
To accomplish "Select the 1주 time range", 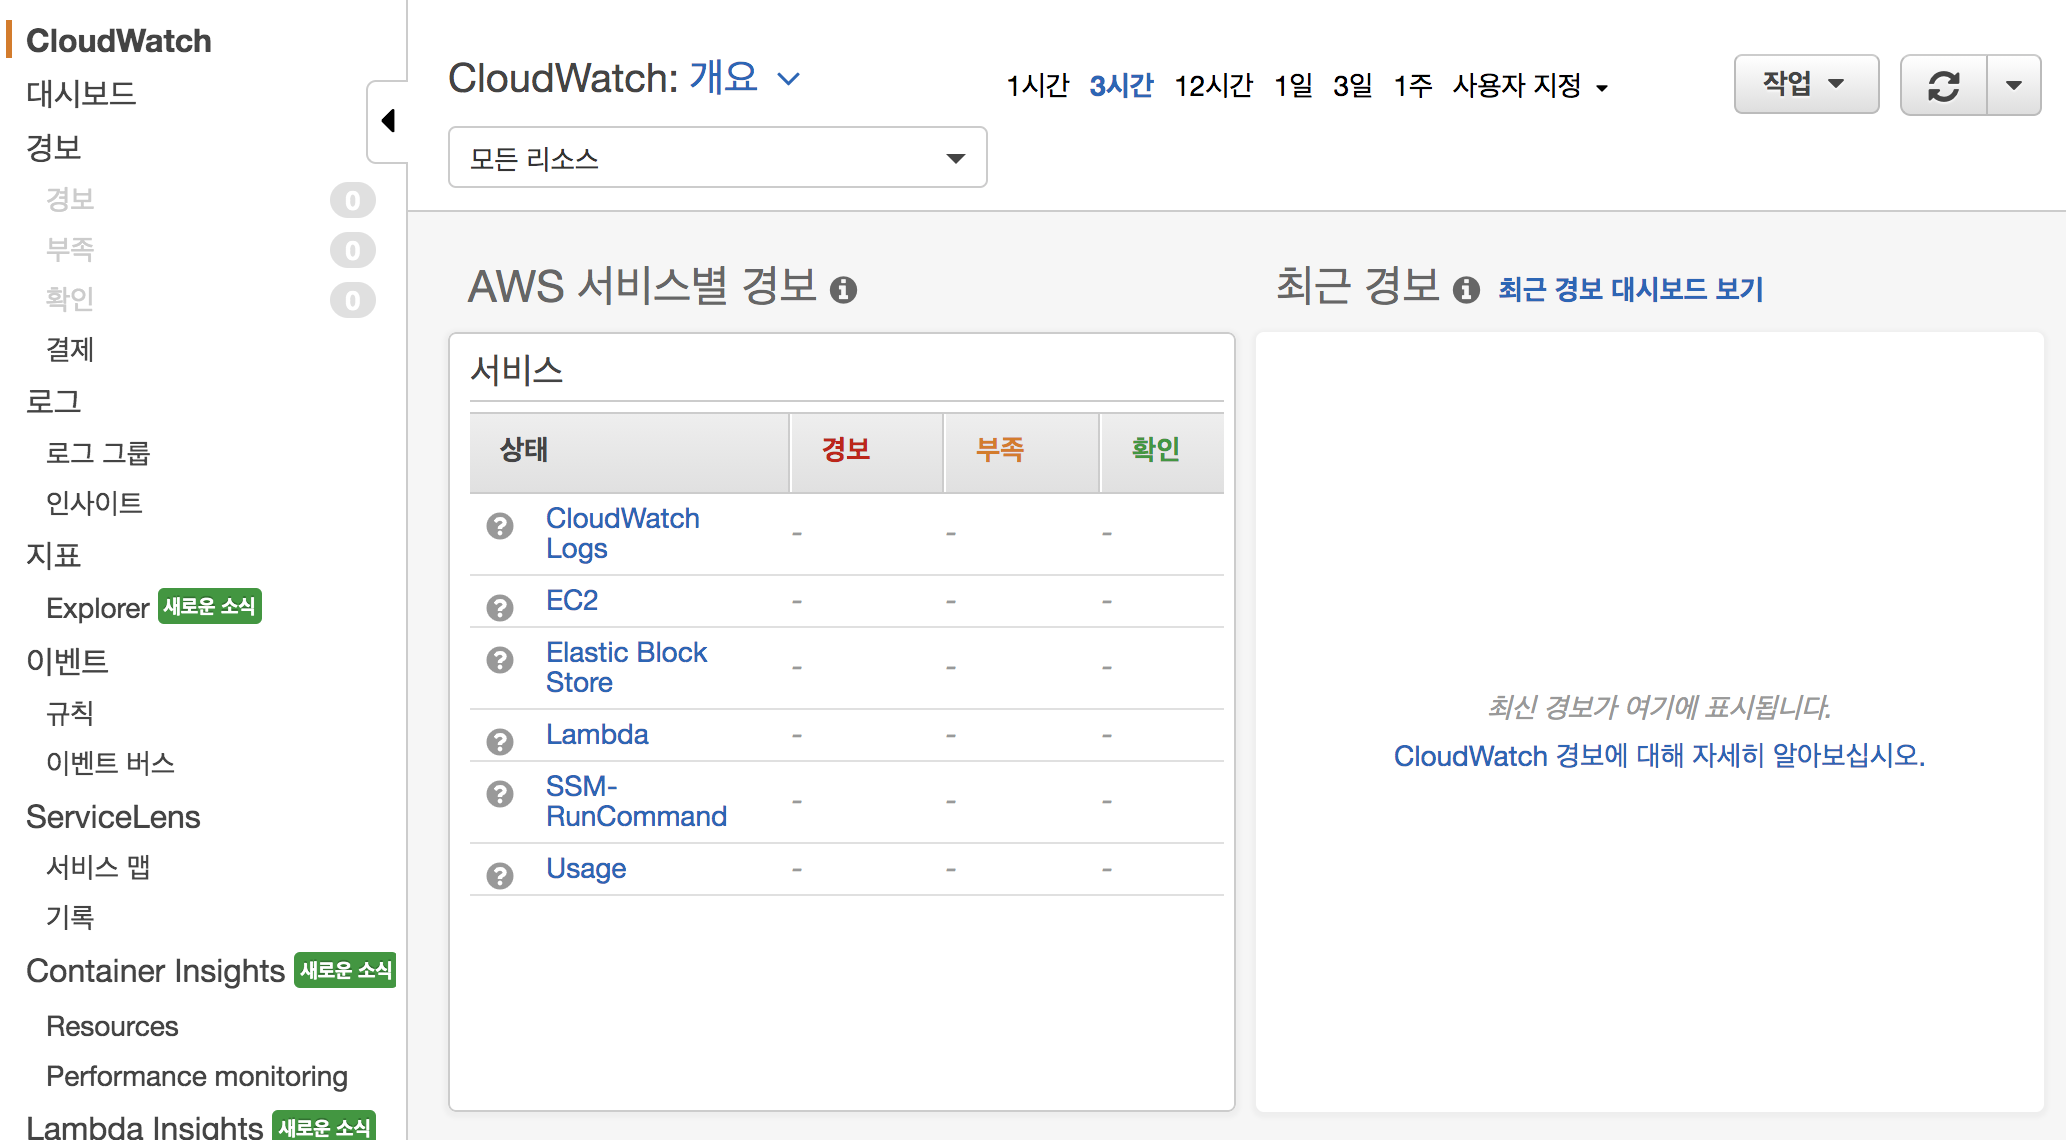I will [1413, 86].
